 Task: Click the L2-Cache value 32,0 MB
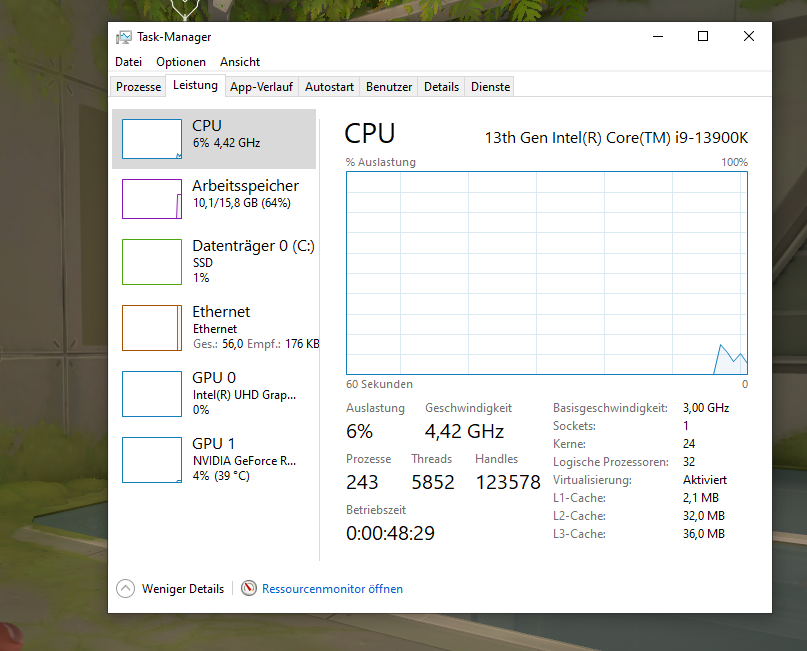[x=704, y=516]
